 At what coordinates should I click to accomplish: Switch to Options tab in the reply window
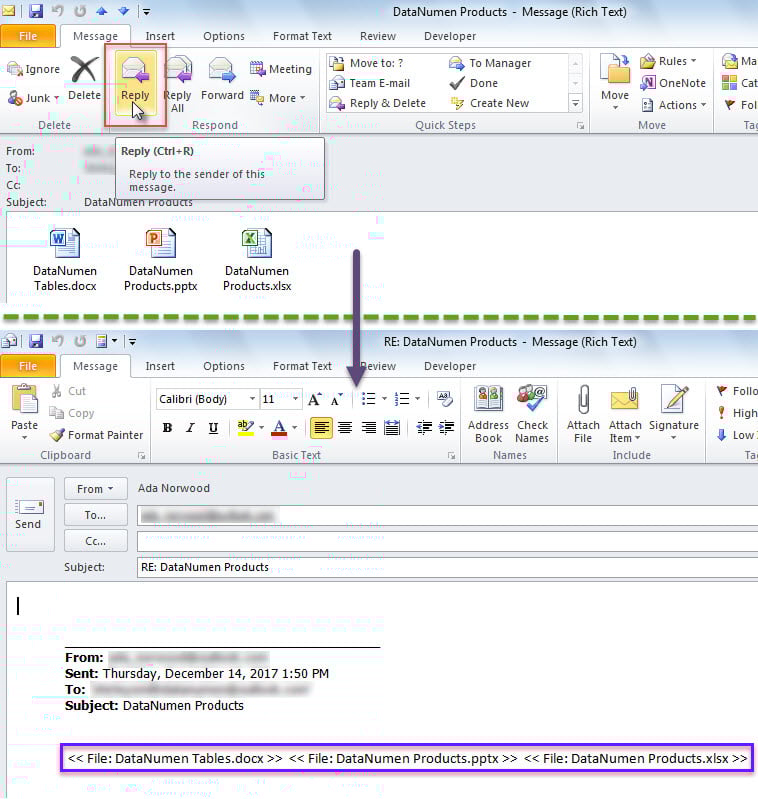(x=224, y=366)
